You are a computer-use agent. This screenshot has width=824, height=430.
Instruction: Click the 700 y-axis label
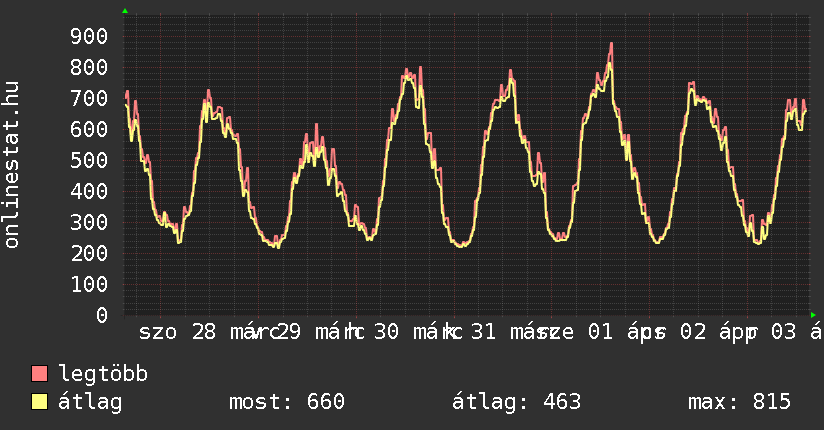point(89,99)
